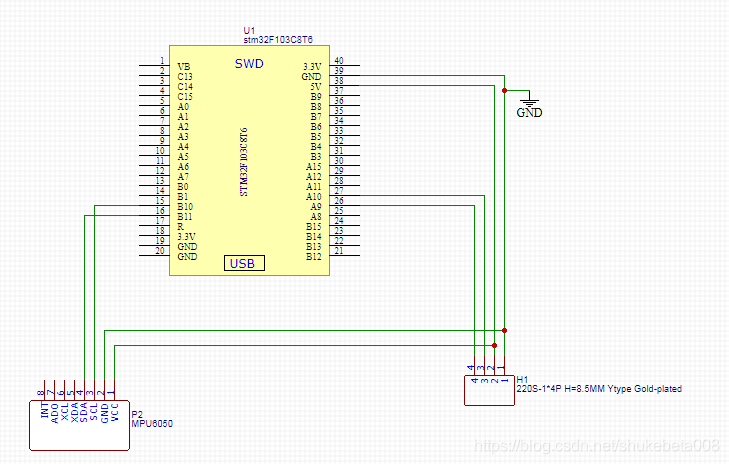Screen dimensions: 729x464
Task: Click the P2 designator text
Action: [137, 414]
